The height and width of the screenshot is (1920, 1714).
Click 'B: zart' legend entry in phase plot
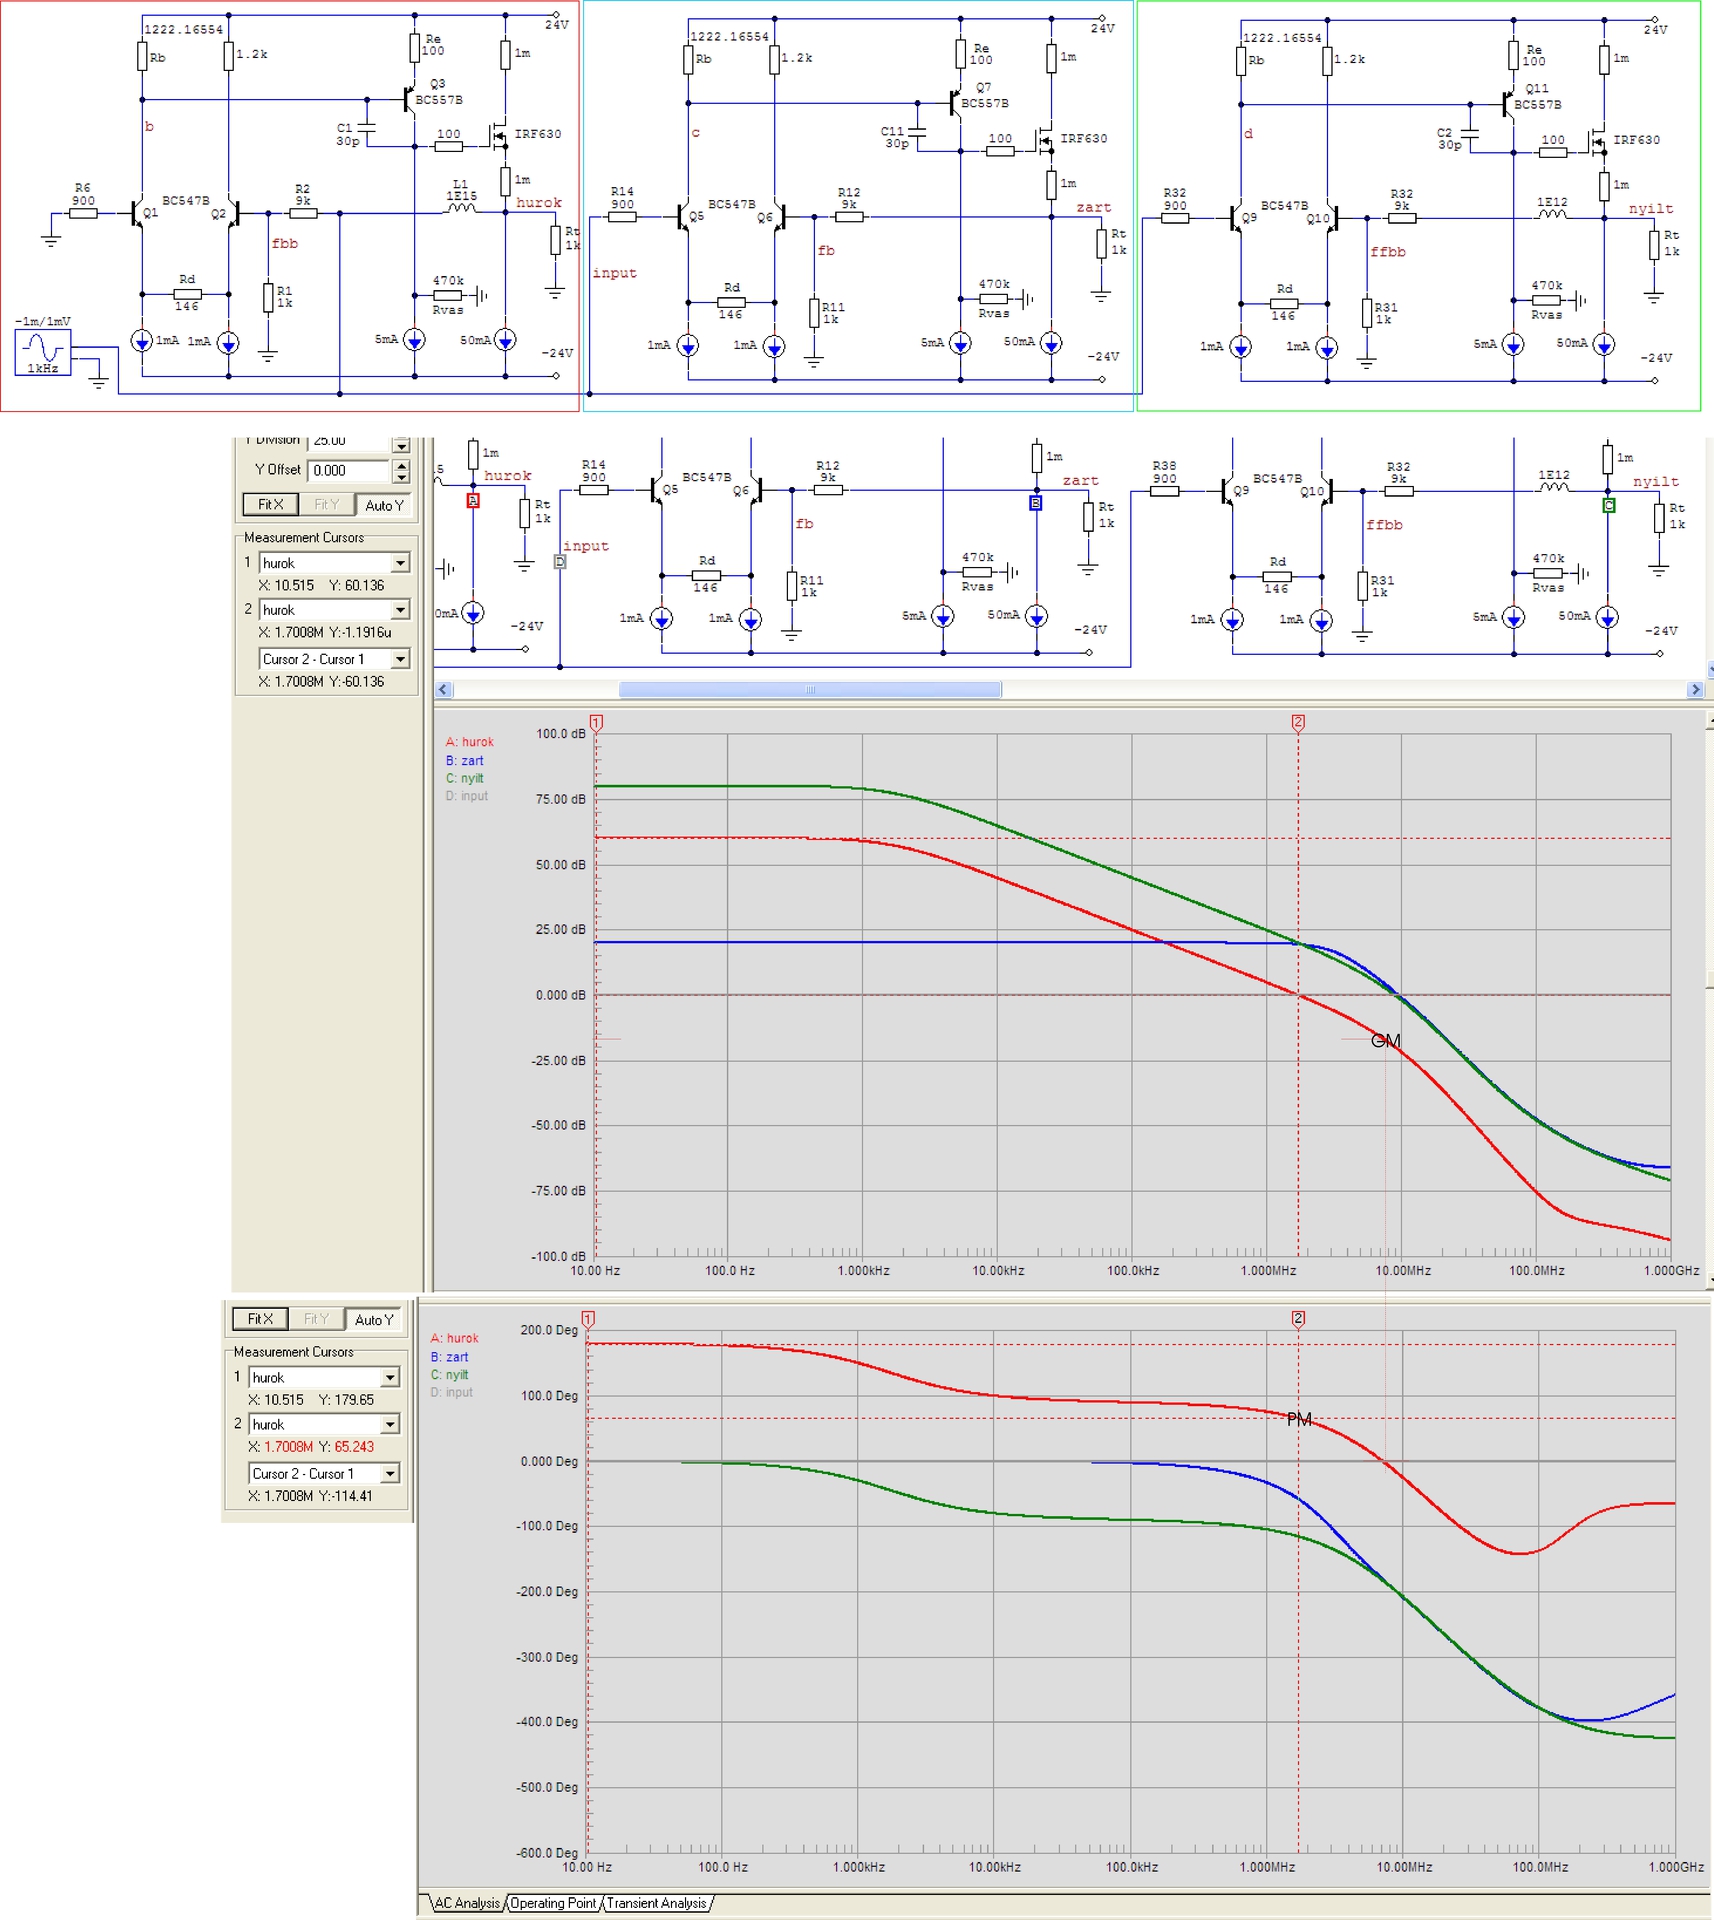point(449,1357)
